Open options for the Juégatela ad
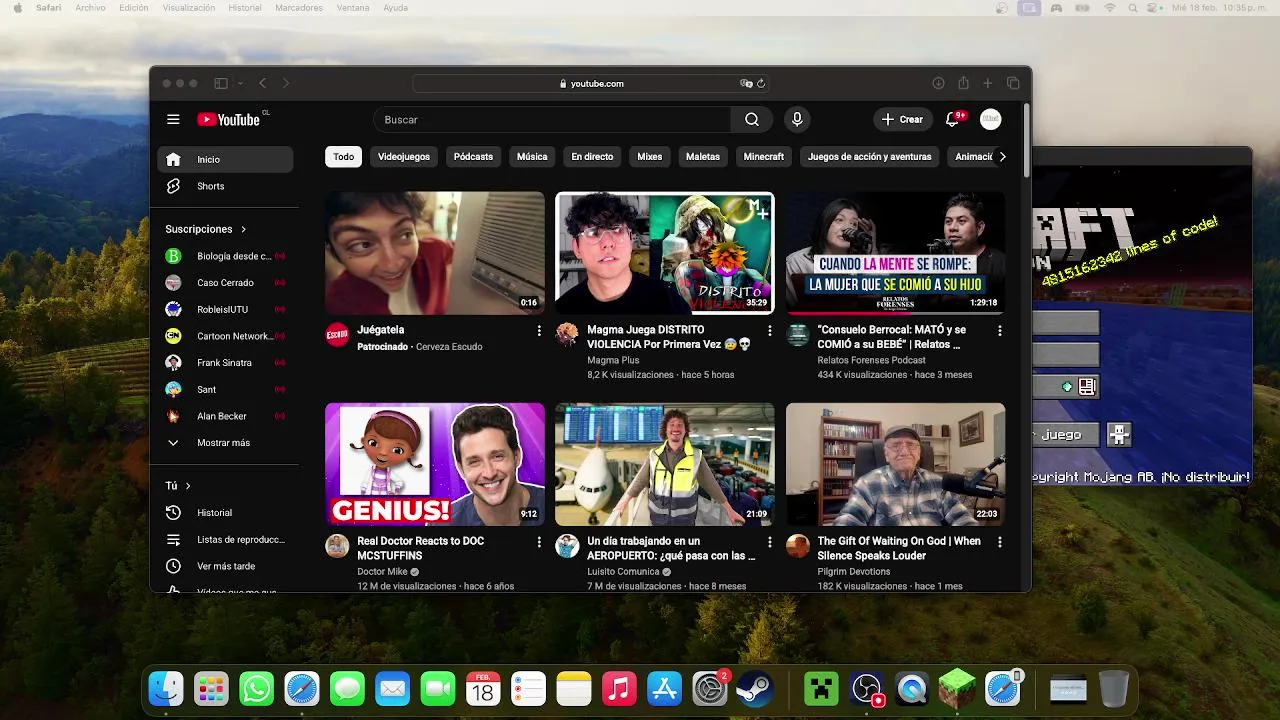Screen dimensions: 1280x720 click(x=539, y=330)
